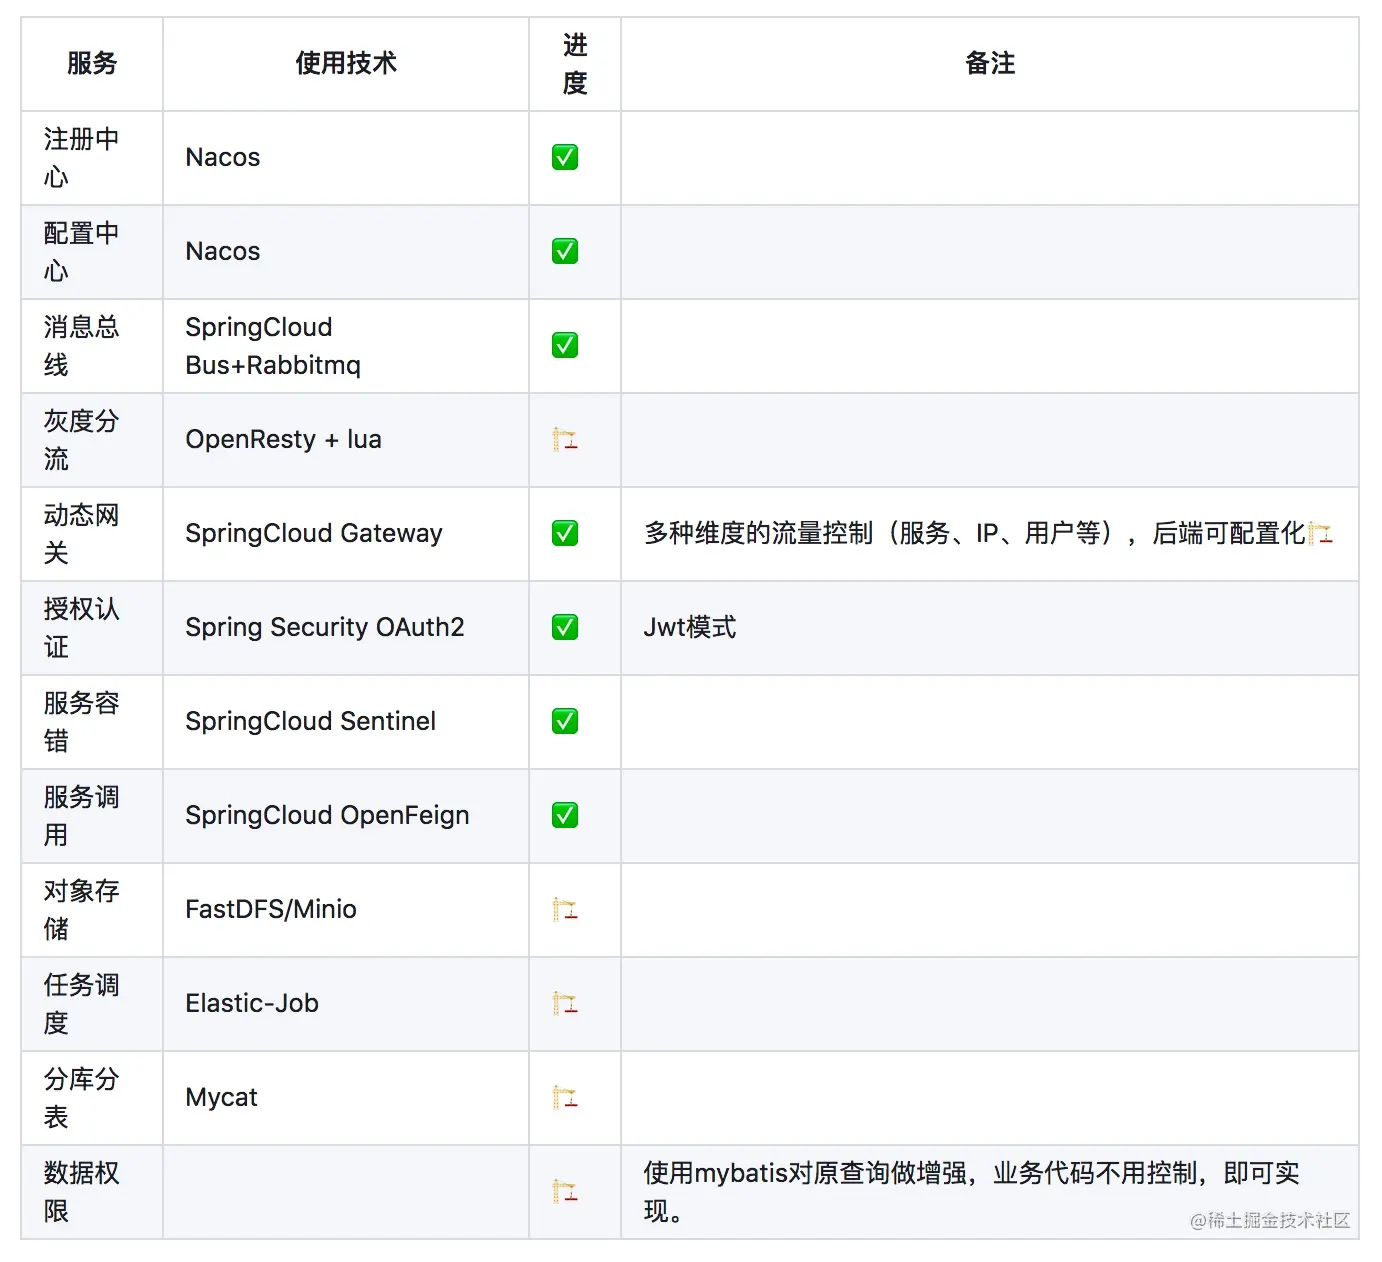
Task: Select the 消息总线 service cell
Action: click(92, 345)
